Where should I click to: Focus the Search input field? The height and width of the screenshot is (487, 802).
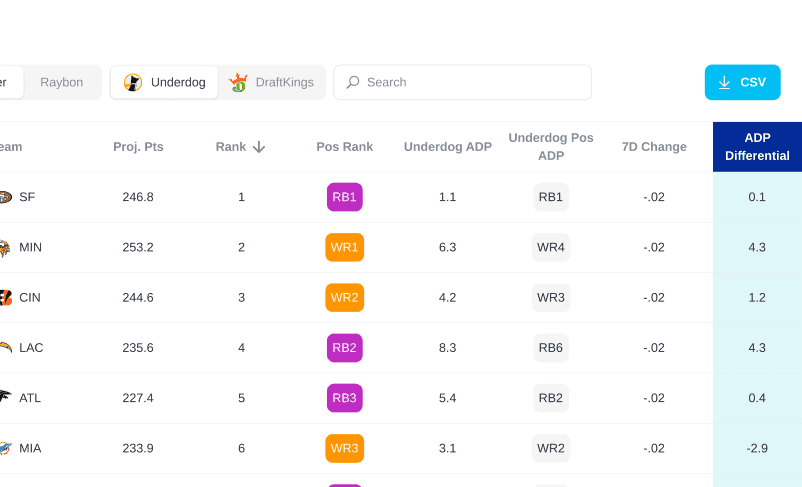pos(470,82)
